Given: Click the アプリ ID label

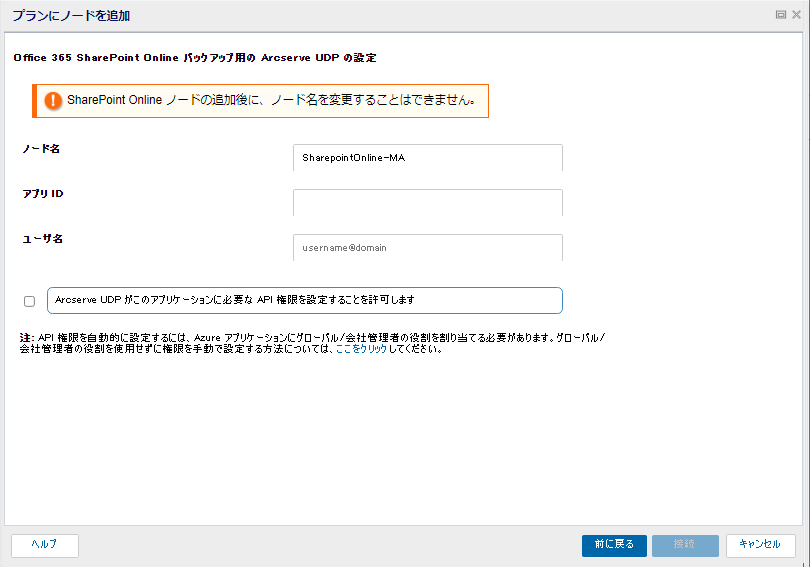Looking at the screenshot, I should coord(43,194).
